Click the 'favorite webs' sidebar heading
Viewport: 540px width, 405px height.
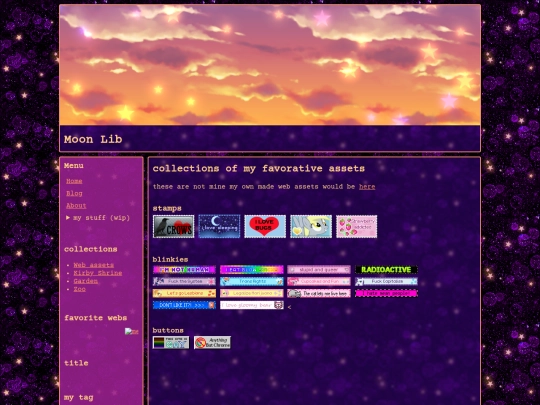96,318
